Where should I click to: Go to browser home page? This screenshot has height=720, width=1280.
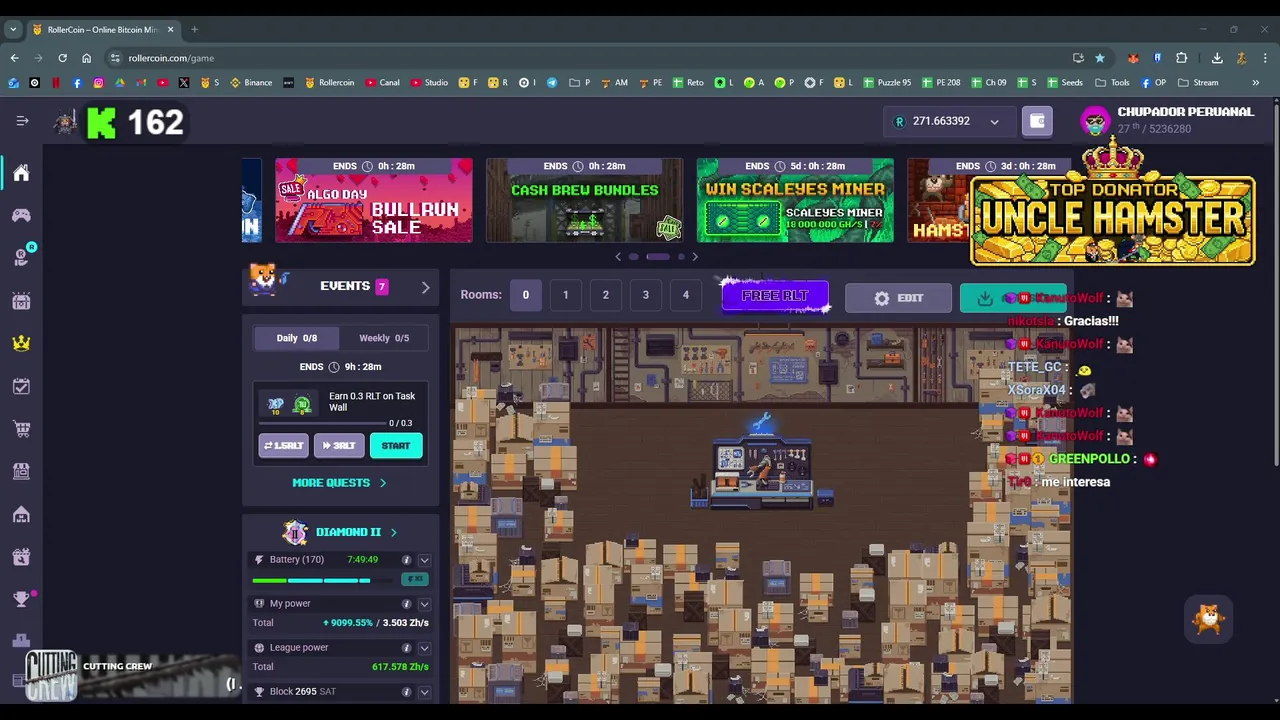[86, 58]
